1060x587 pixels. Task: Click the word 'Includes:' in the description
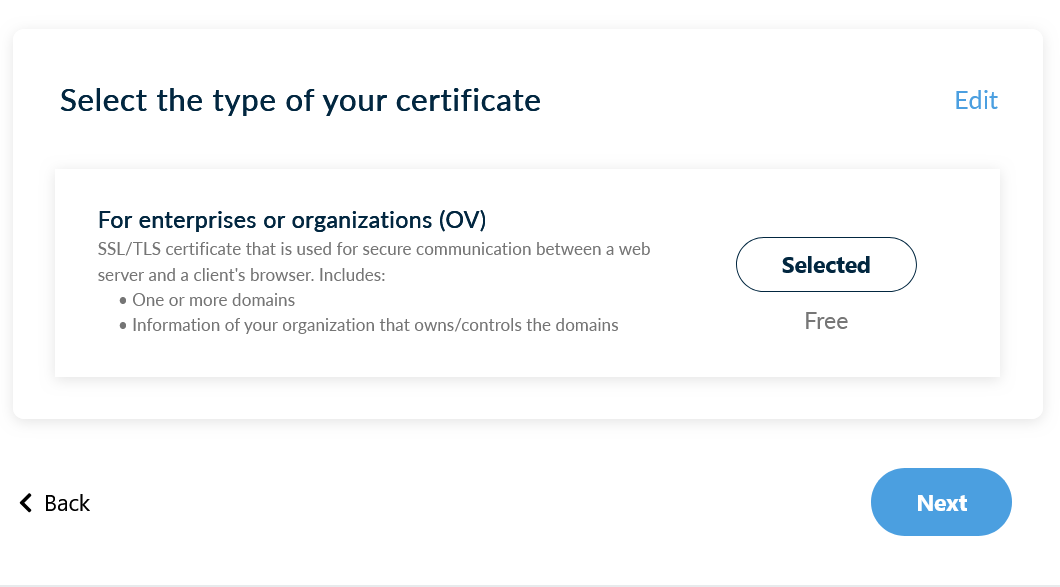(352, 275)
